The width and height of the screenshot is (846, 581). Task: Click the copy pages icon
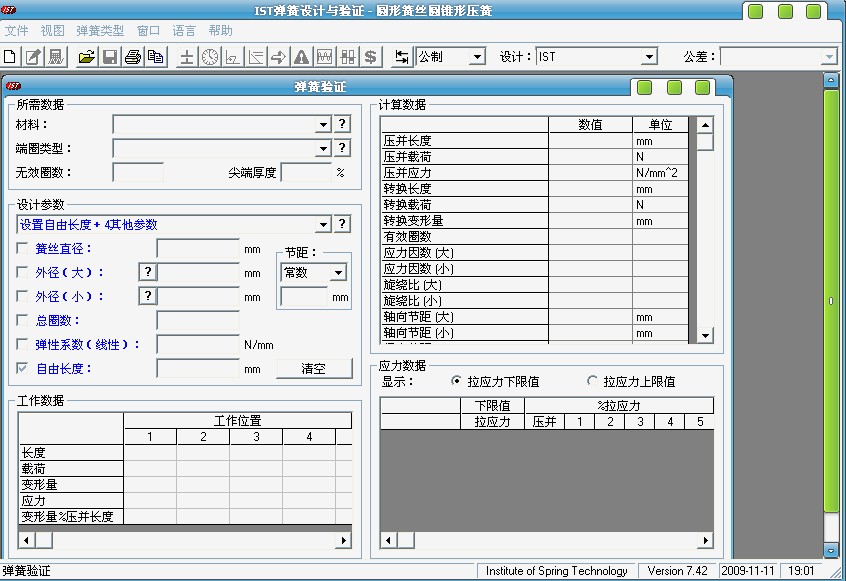pyautogui.click(x=156, y=57)
